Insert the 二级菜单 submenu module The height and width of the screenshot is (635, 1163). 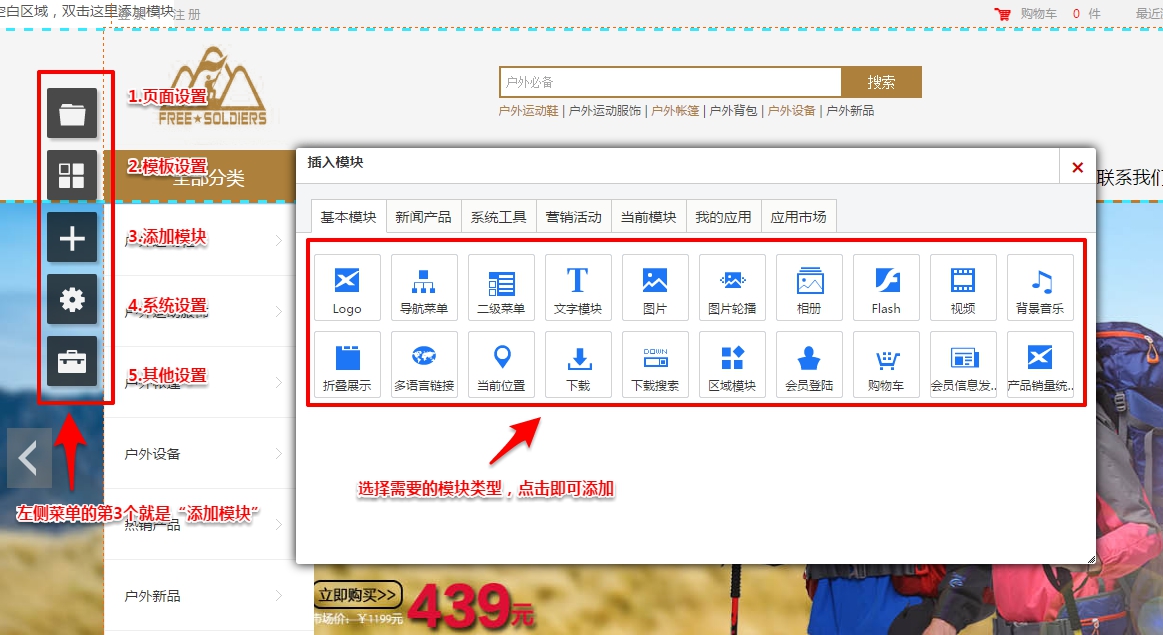(501, 287)
